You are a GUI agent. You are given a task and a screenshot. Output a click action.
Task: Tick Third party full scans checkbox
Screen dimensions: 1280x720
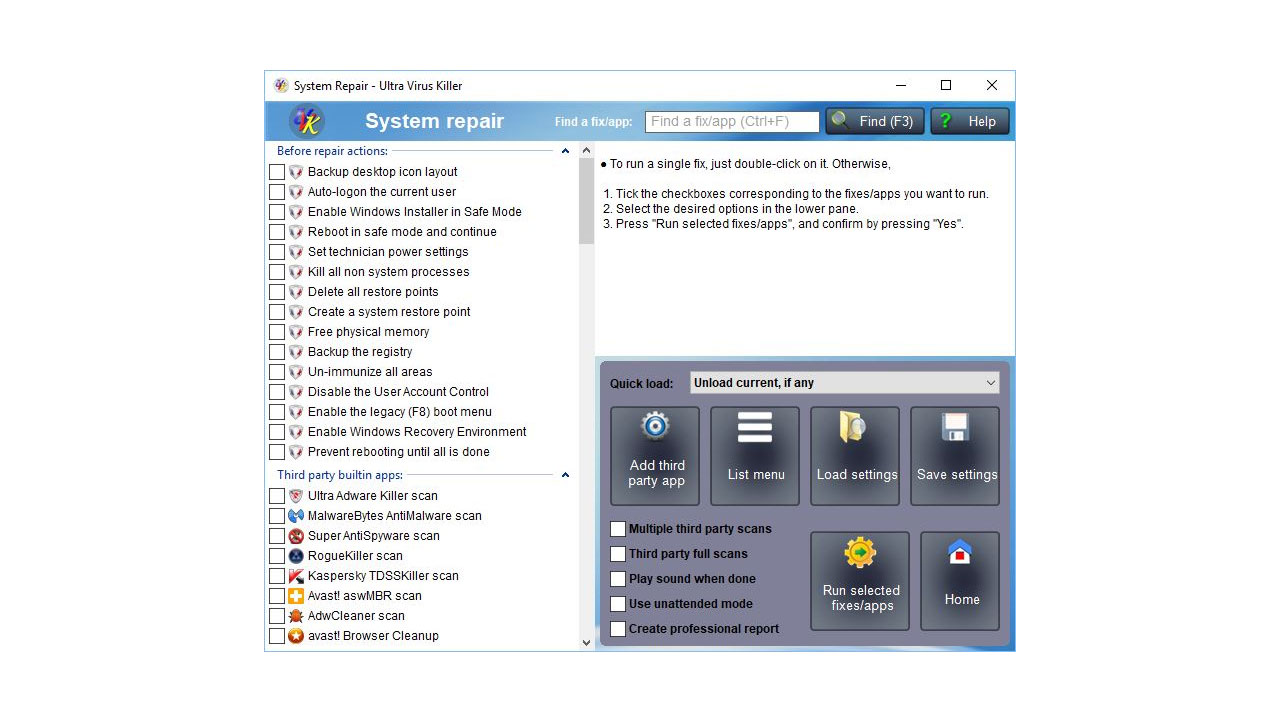(x=618, y=554)
